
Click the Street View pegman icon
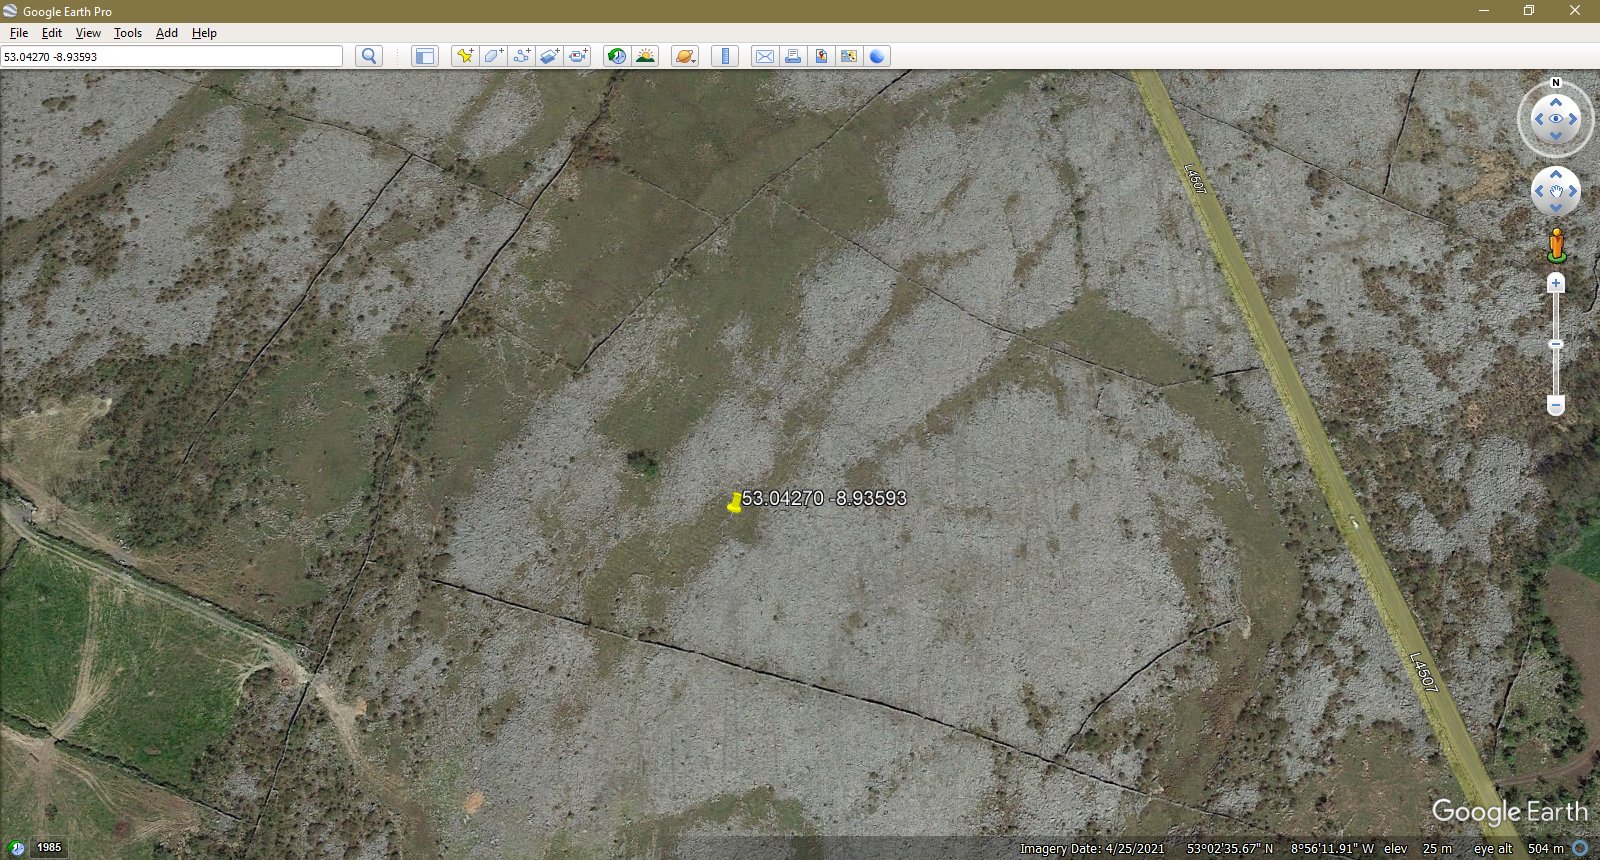[x=1556, y=245]
